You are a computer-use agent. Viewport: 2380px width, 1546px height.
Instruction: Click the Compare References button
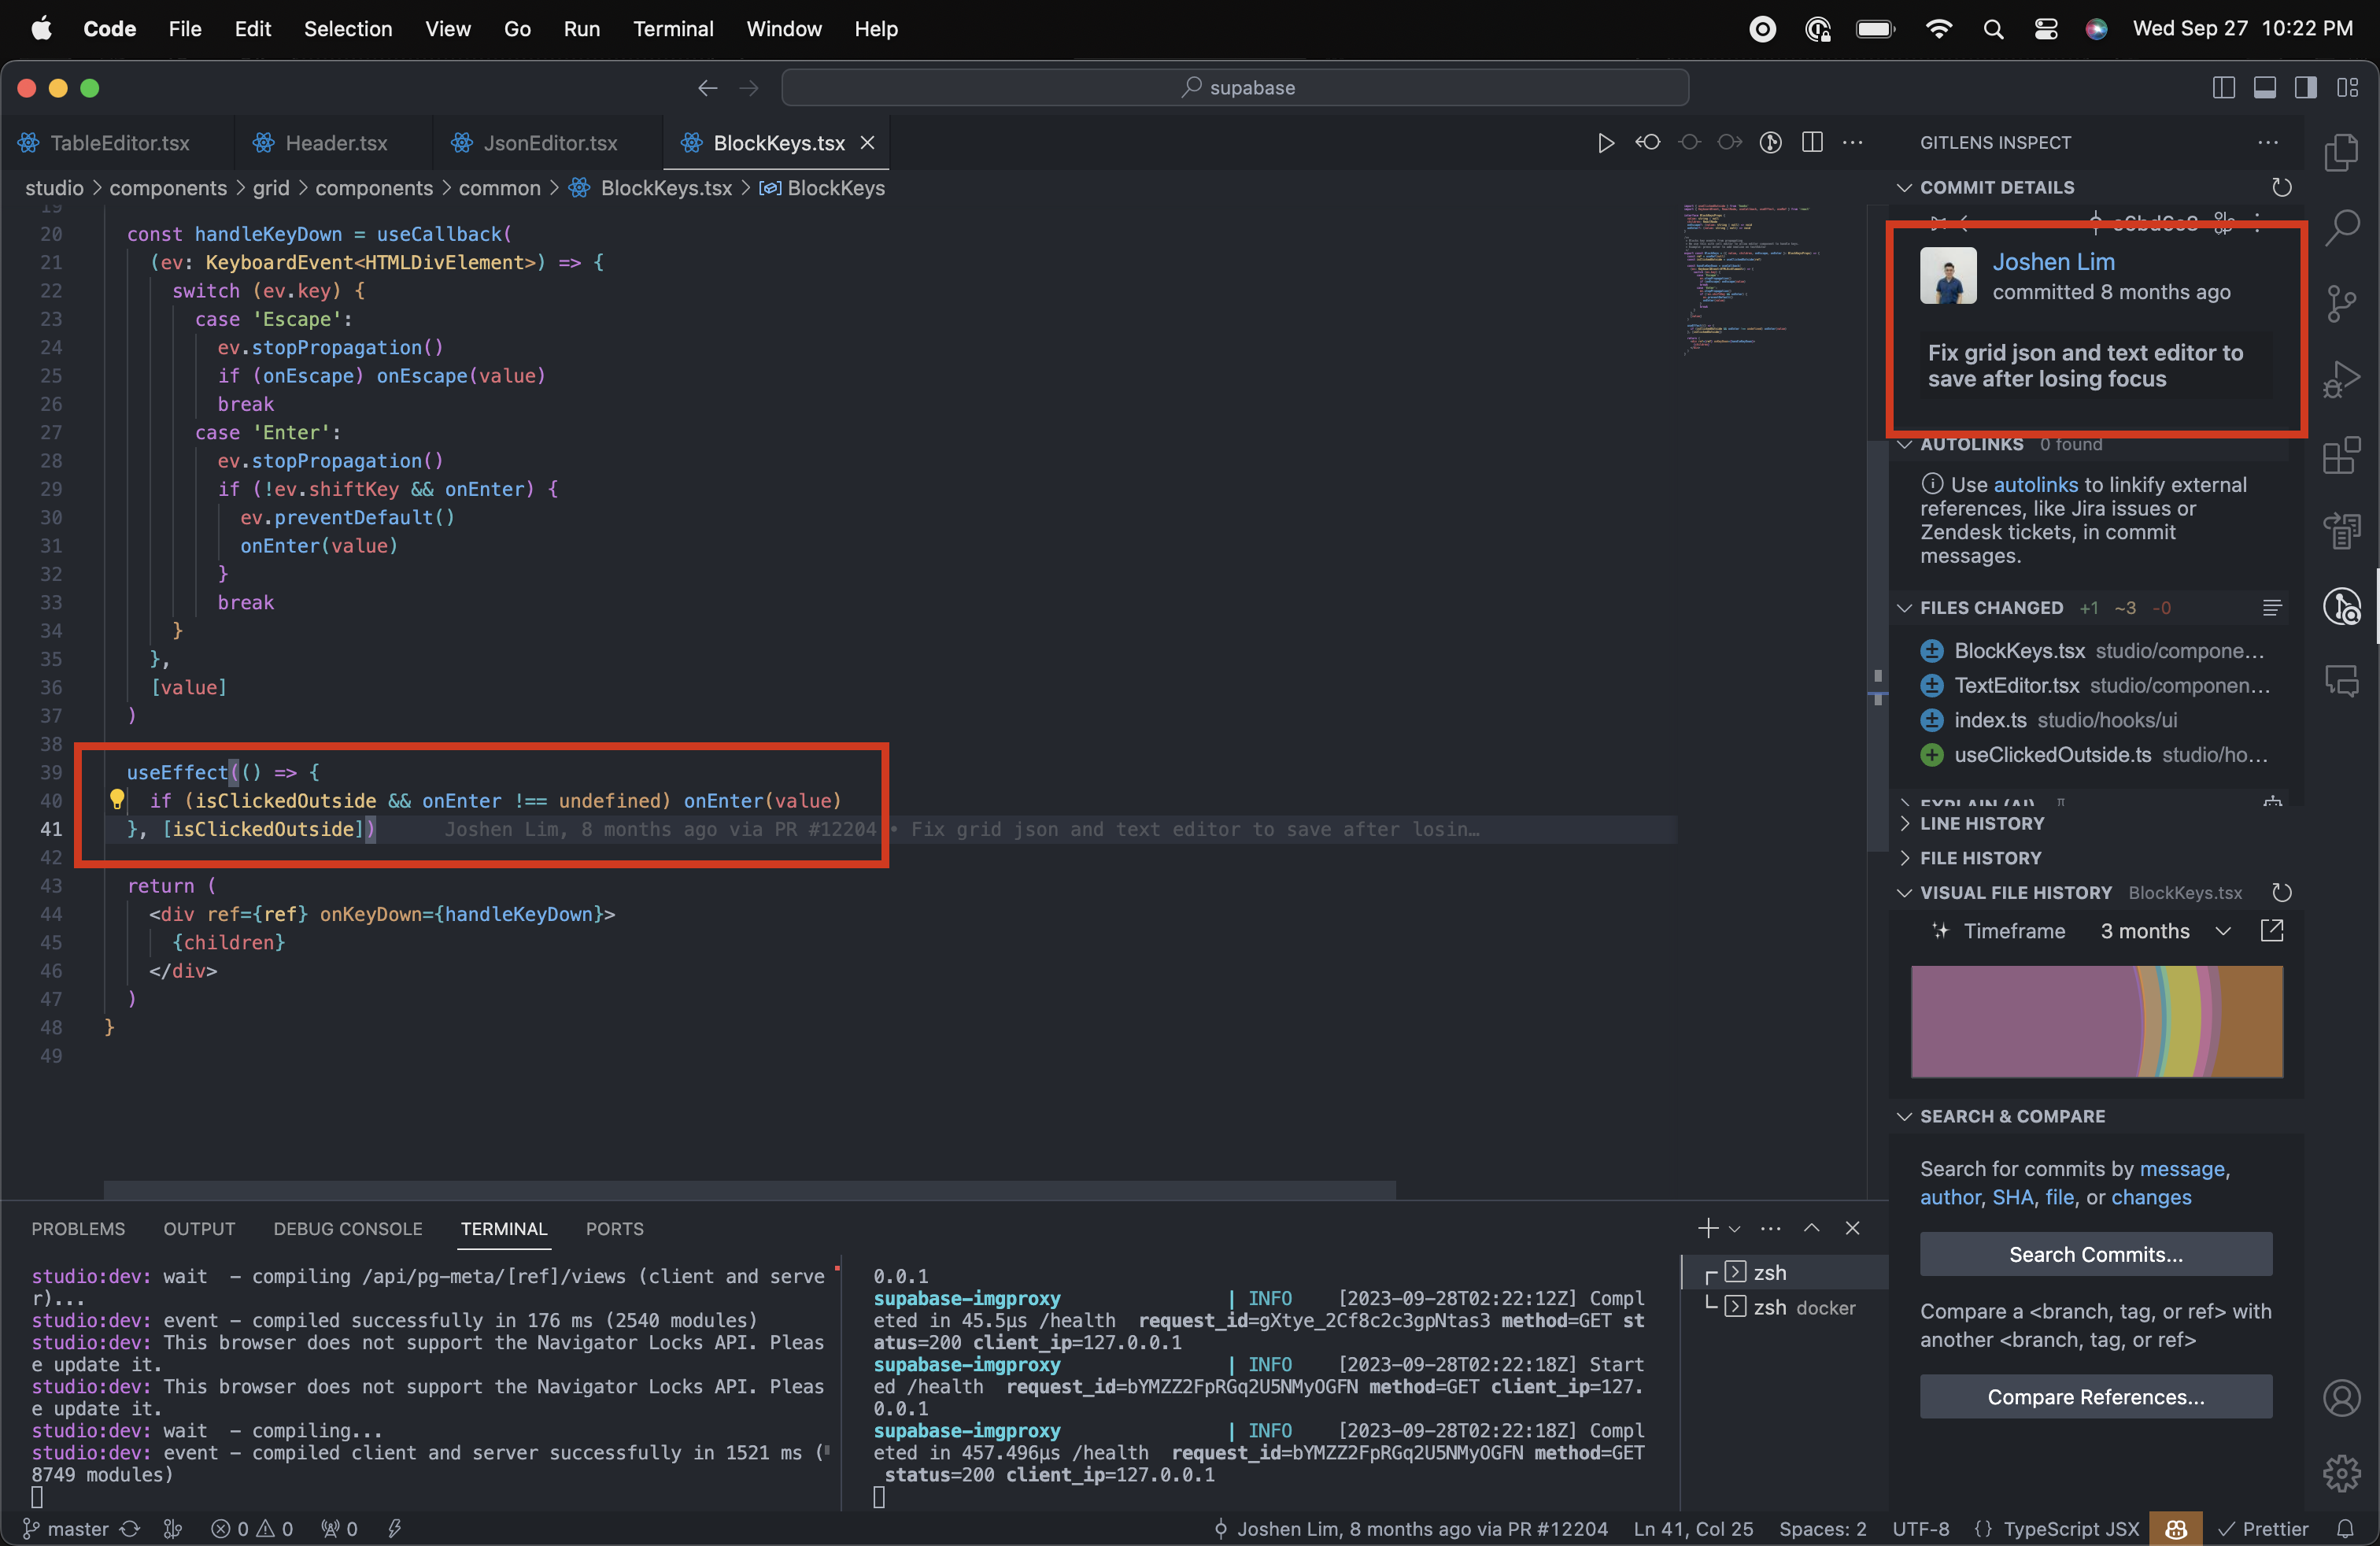2096,1397
